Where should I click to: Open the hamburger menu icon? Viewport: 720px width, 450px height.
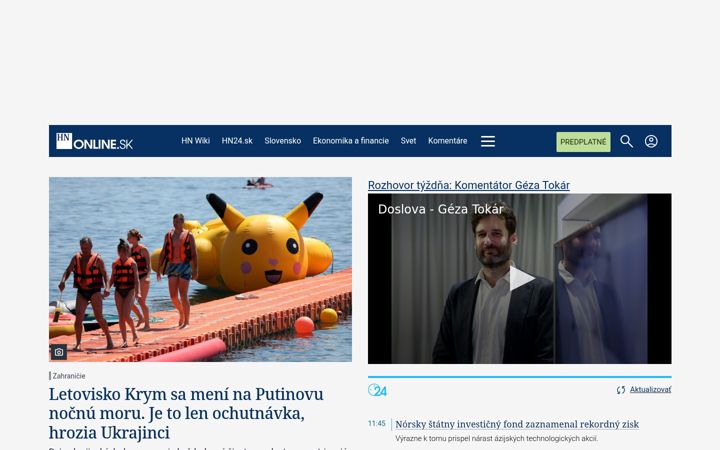pyautogui.click(x=488, y=141)
